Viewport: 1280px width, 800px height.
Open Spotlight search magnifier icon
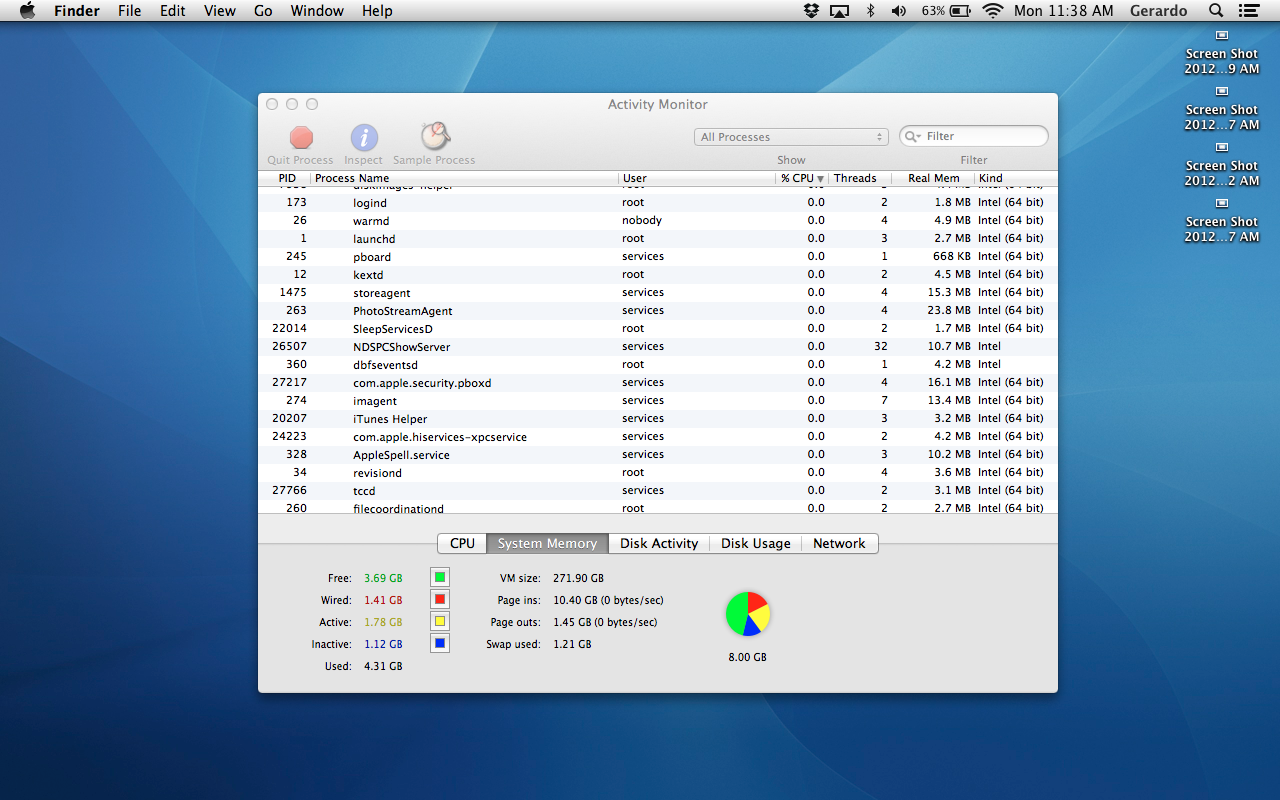point(1216,11)
